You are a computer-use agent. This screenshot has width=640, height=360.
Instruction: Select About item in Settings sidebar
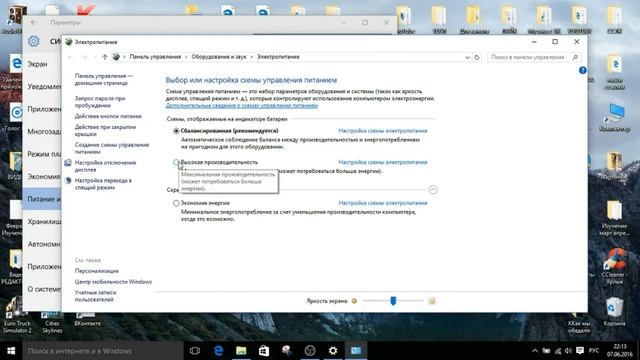(x=42, y=289)
